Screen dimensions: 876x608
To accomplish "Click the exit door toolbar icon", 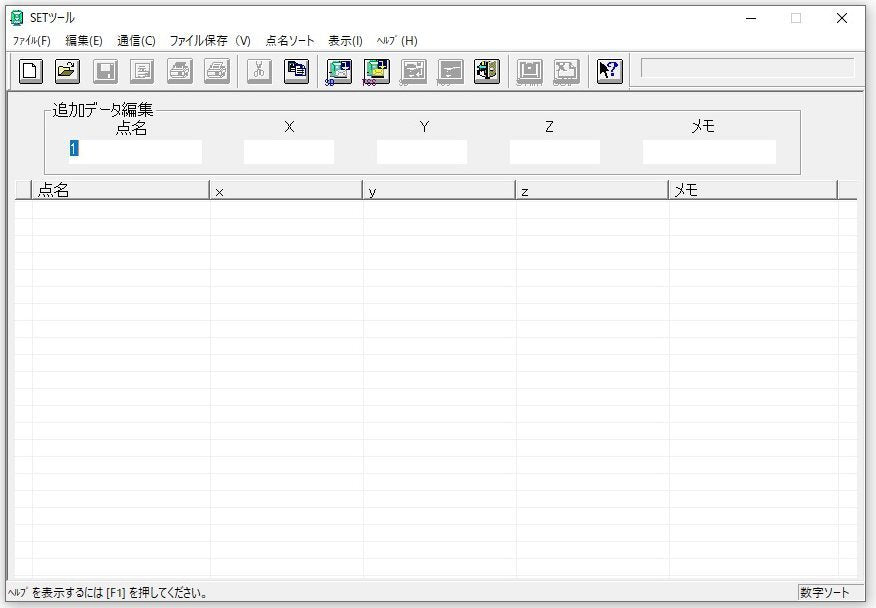I will 486,71.
